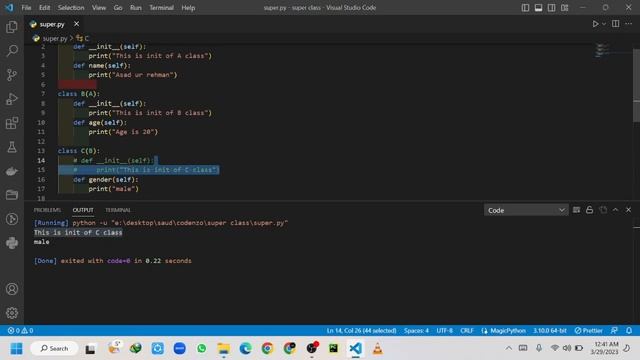The image size is (640, 360).
Task: Close the super.py tab
Action: tap(76, 24)
